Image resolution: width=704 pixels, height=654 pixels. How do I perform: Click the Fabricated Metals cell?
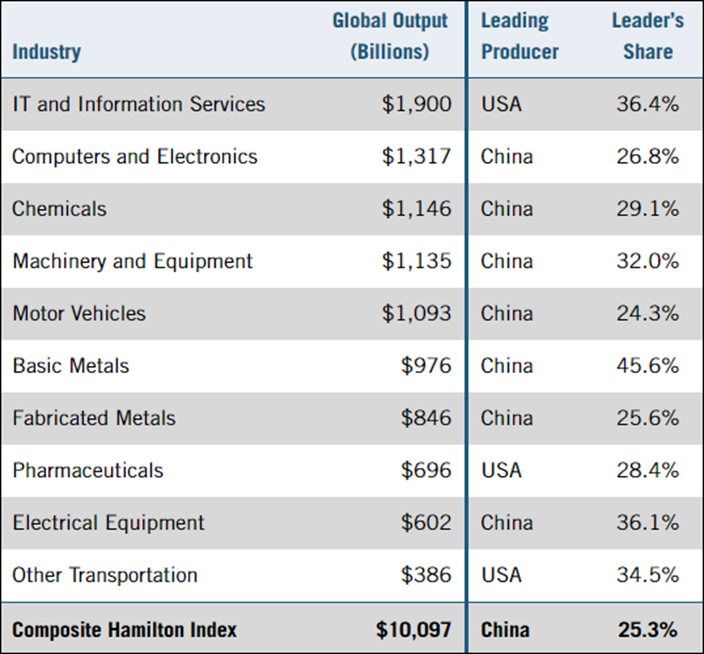click(x=94, y=418)
